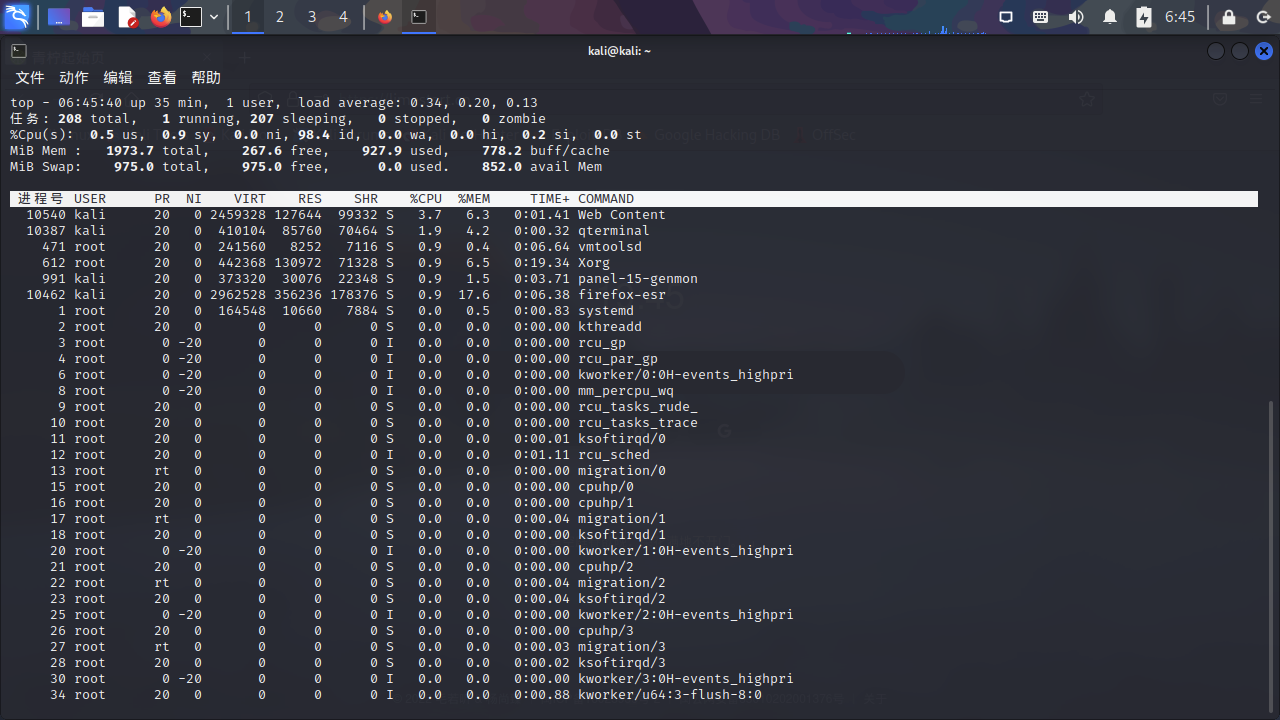Click the ksoftirqd/3 command text
Screen dimensions: 1280x720
[622, 663]
